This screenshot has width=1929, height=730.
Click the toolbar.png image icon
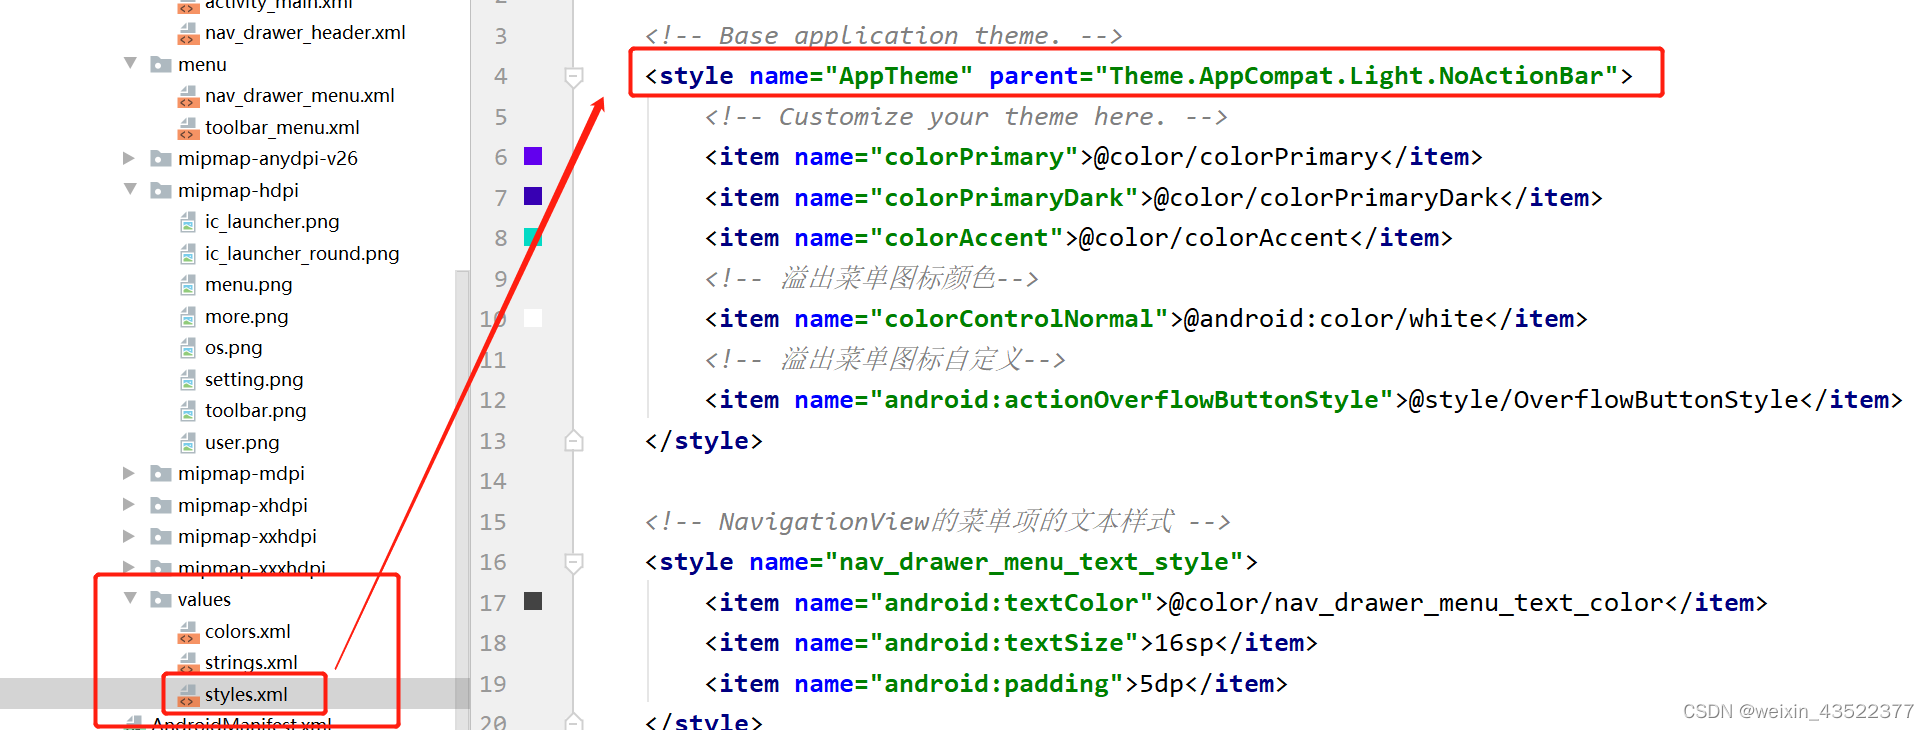188,412
